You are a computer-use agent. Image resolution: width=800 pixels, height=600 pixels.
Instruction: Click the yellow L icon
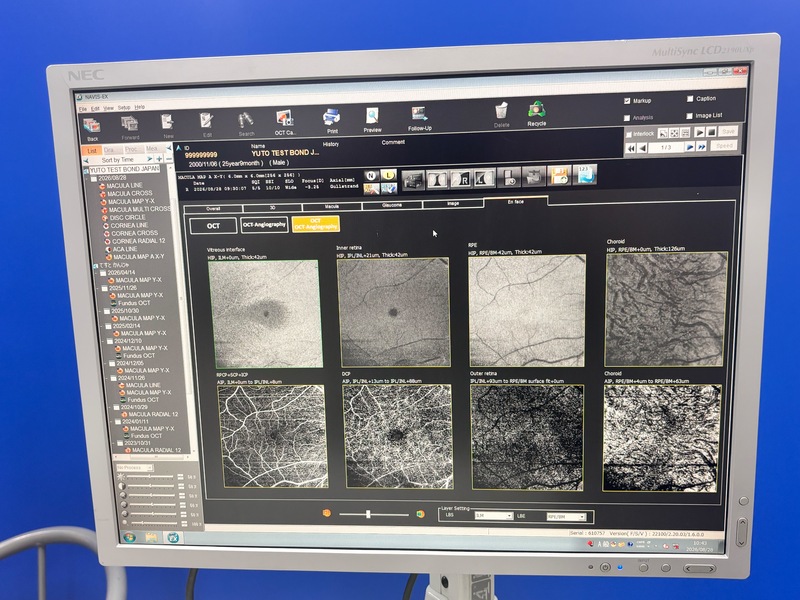click(389, 175)
